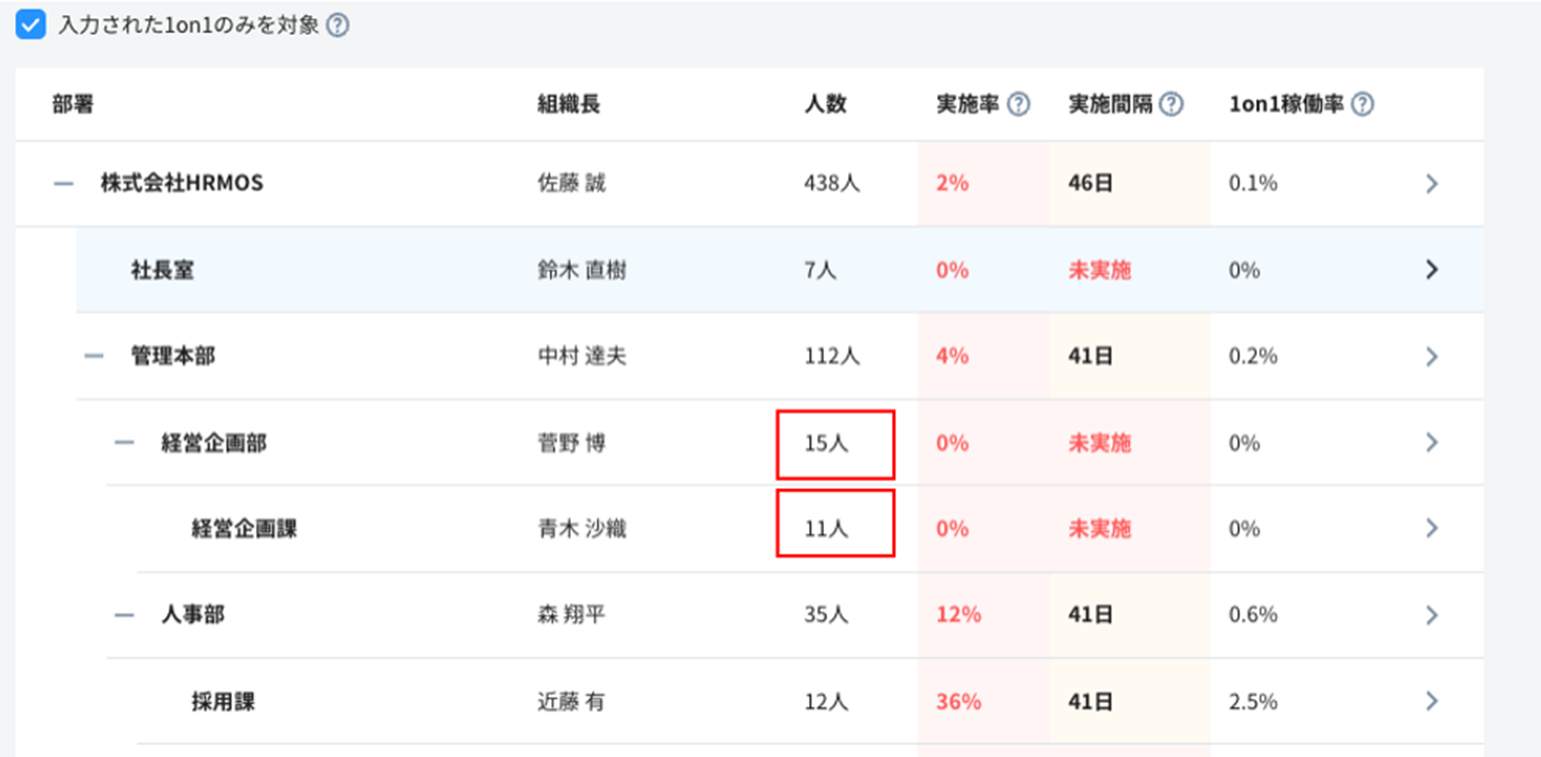This screenshot has height=757, width=1541.
Task: Click the 1on1稼働率 help icon
Action: point(1362,104)
